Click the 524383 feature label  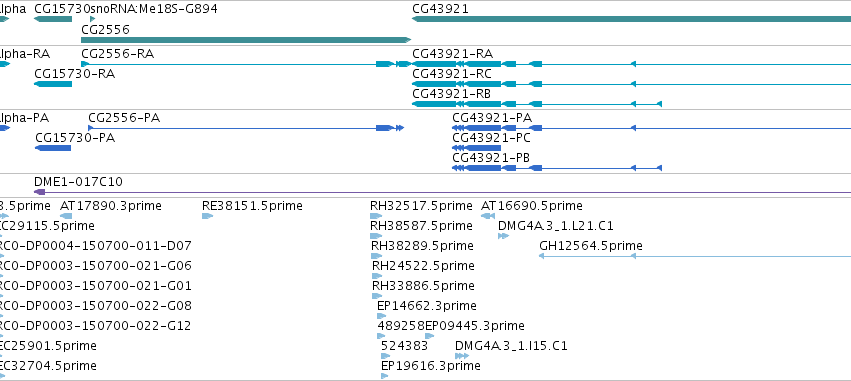tap(404, 346)
